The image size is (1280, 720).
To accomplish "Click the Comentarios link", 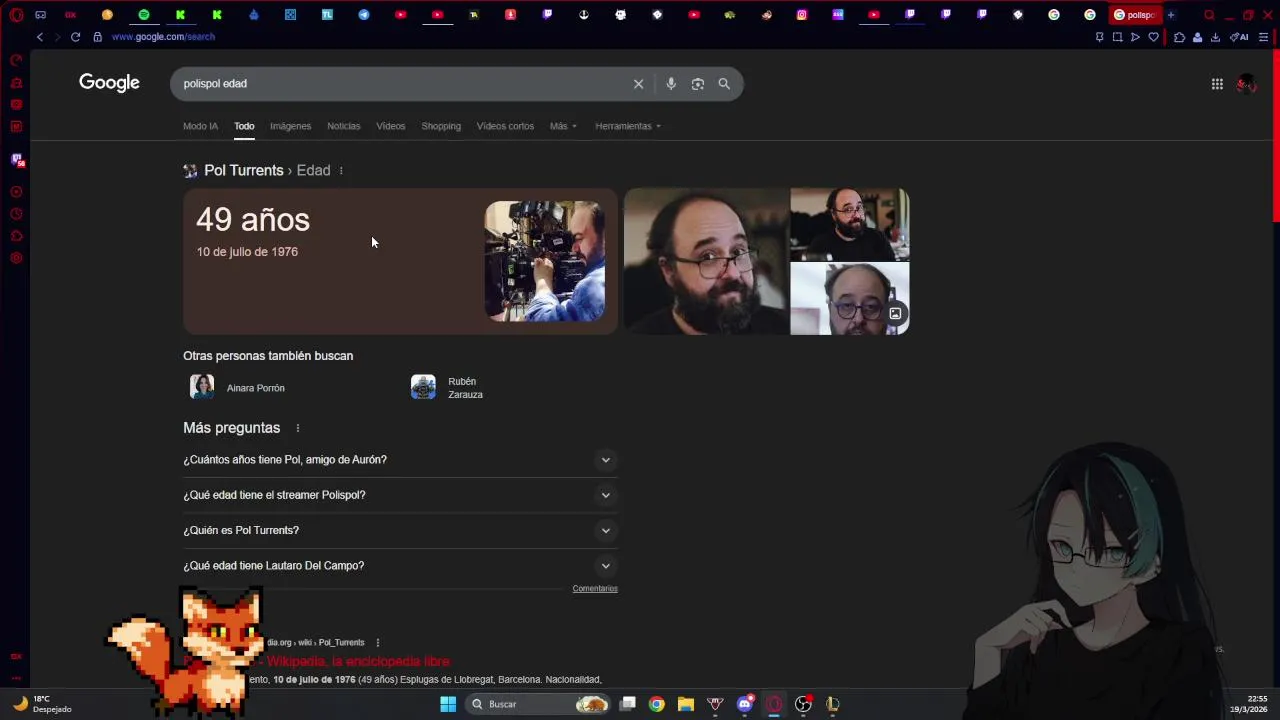I will click(595, 589).
